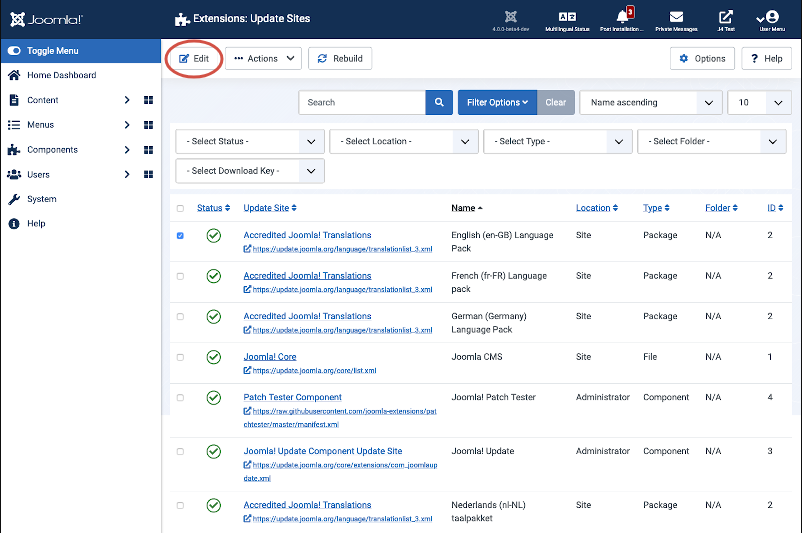
Task: Click the Rebuild button
Action: 340,59
